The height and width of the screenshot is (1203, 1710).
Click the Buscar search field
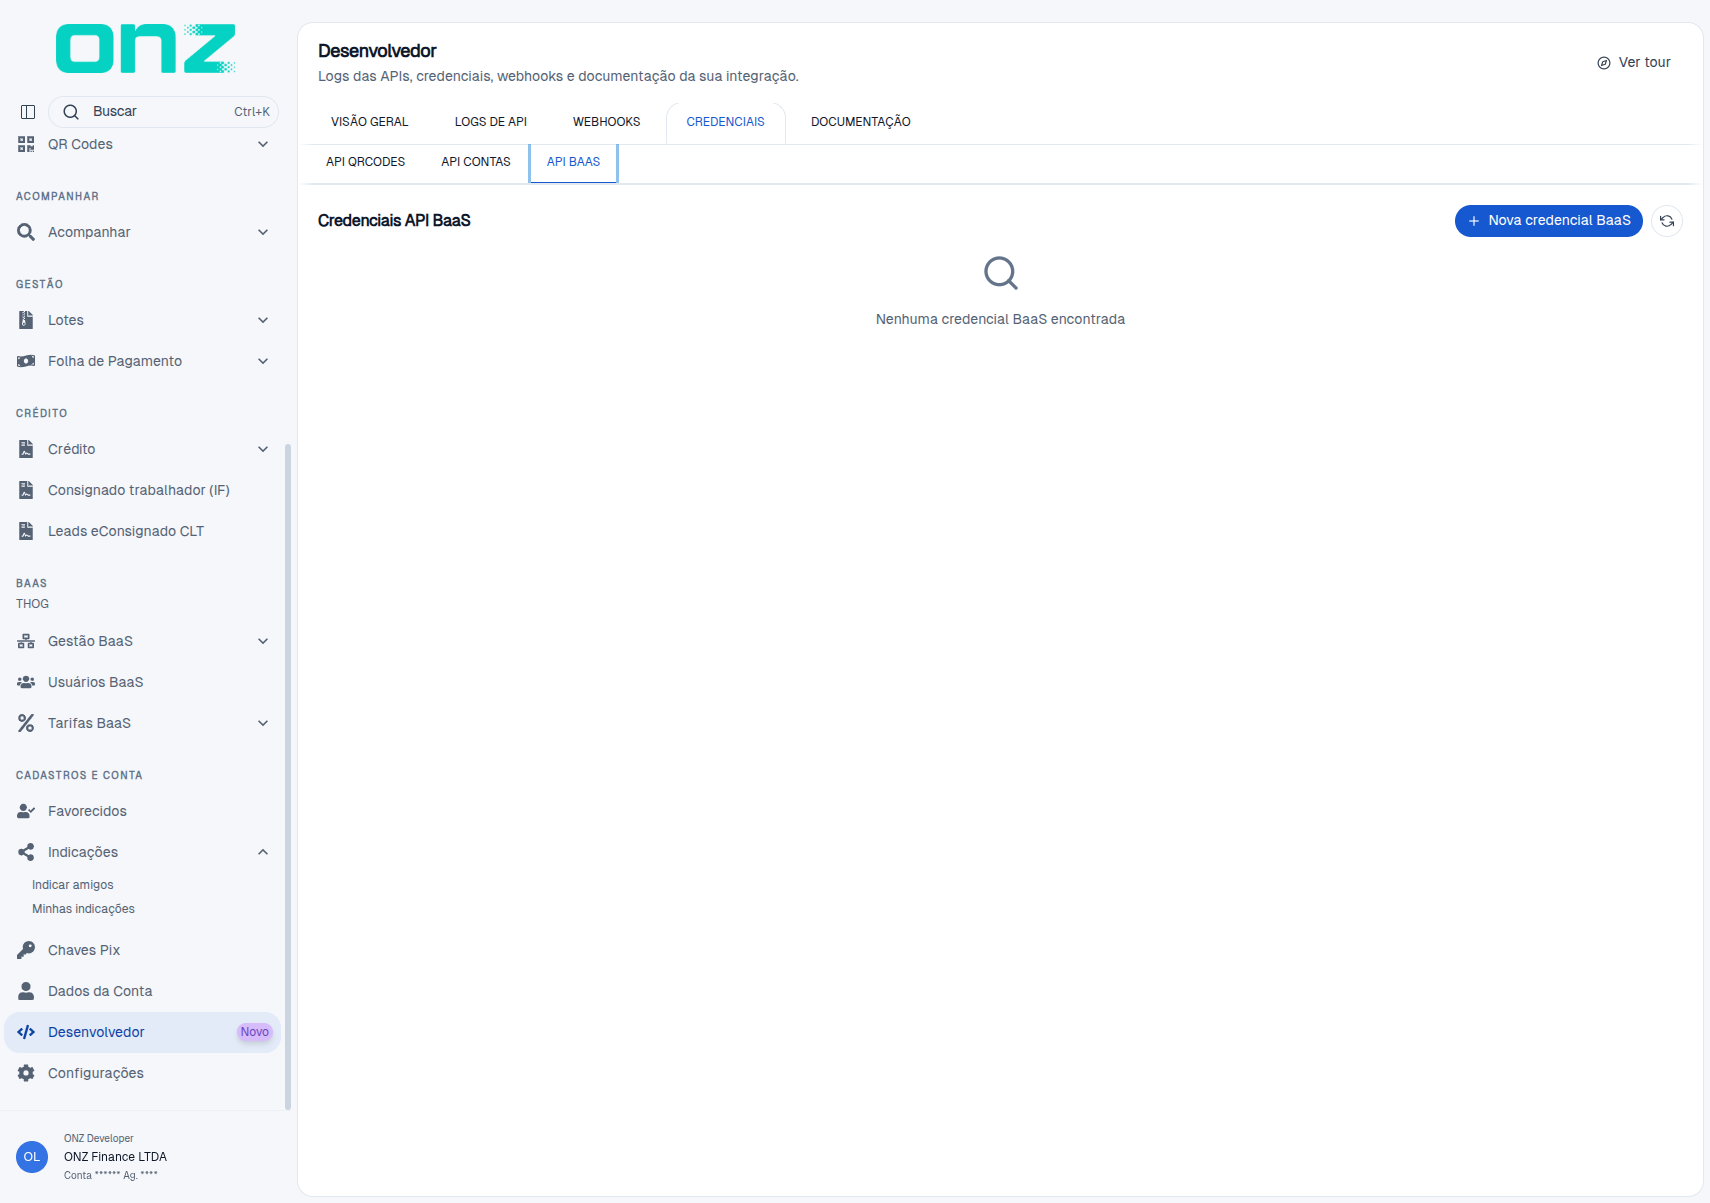click(164, 112)
